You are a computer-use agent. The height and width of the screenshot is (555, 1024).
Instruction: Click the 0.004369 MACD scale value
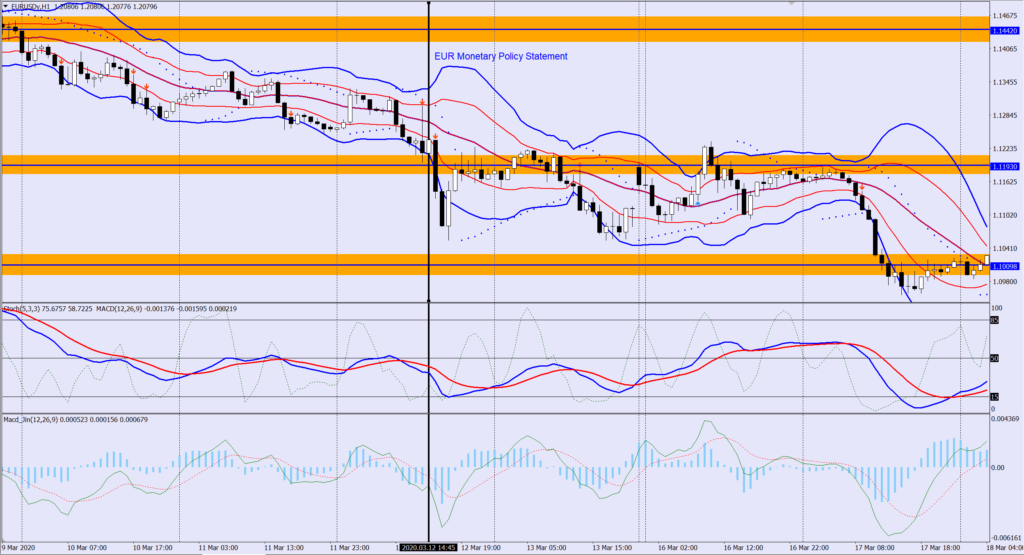(x=1006, y=419)
